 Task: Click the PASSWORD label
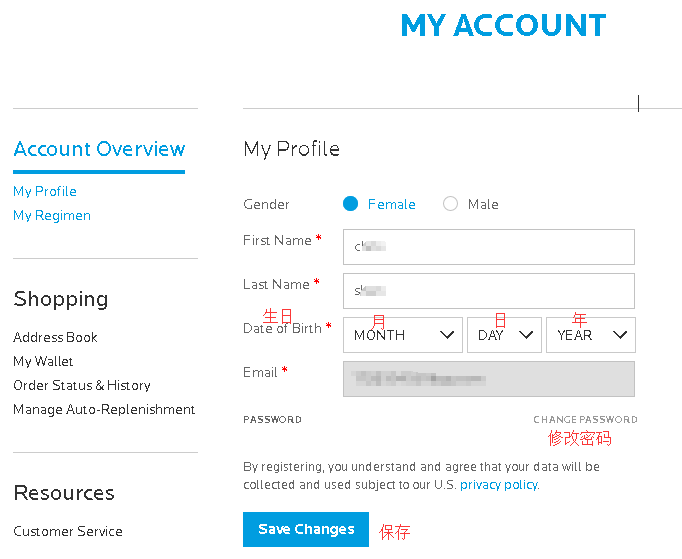[272, 420]
